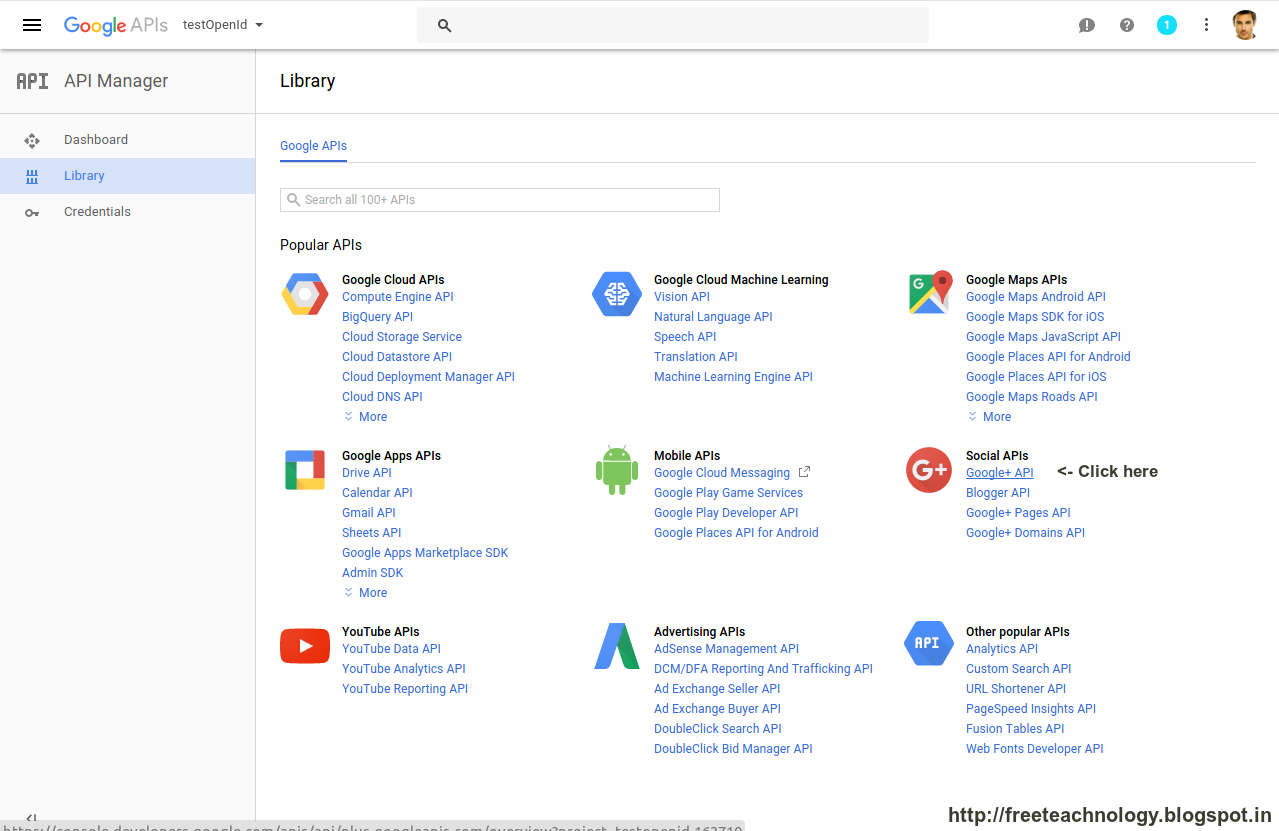
Task: Select Library in the sidebar
Action: coord(127,176)
